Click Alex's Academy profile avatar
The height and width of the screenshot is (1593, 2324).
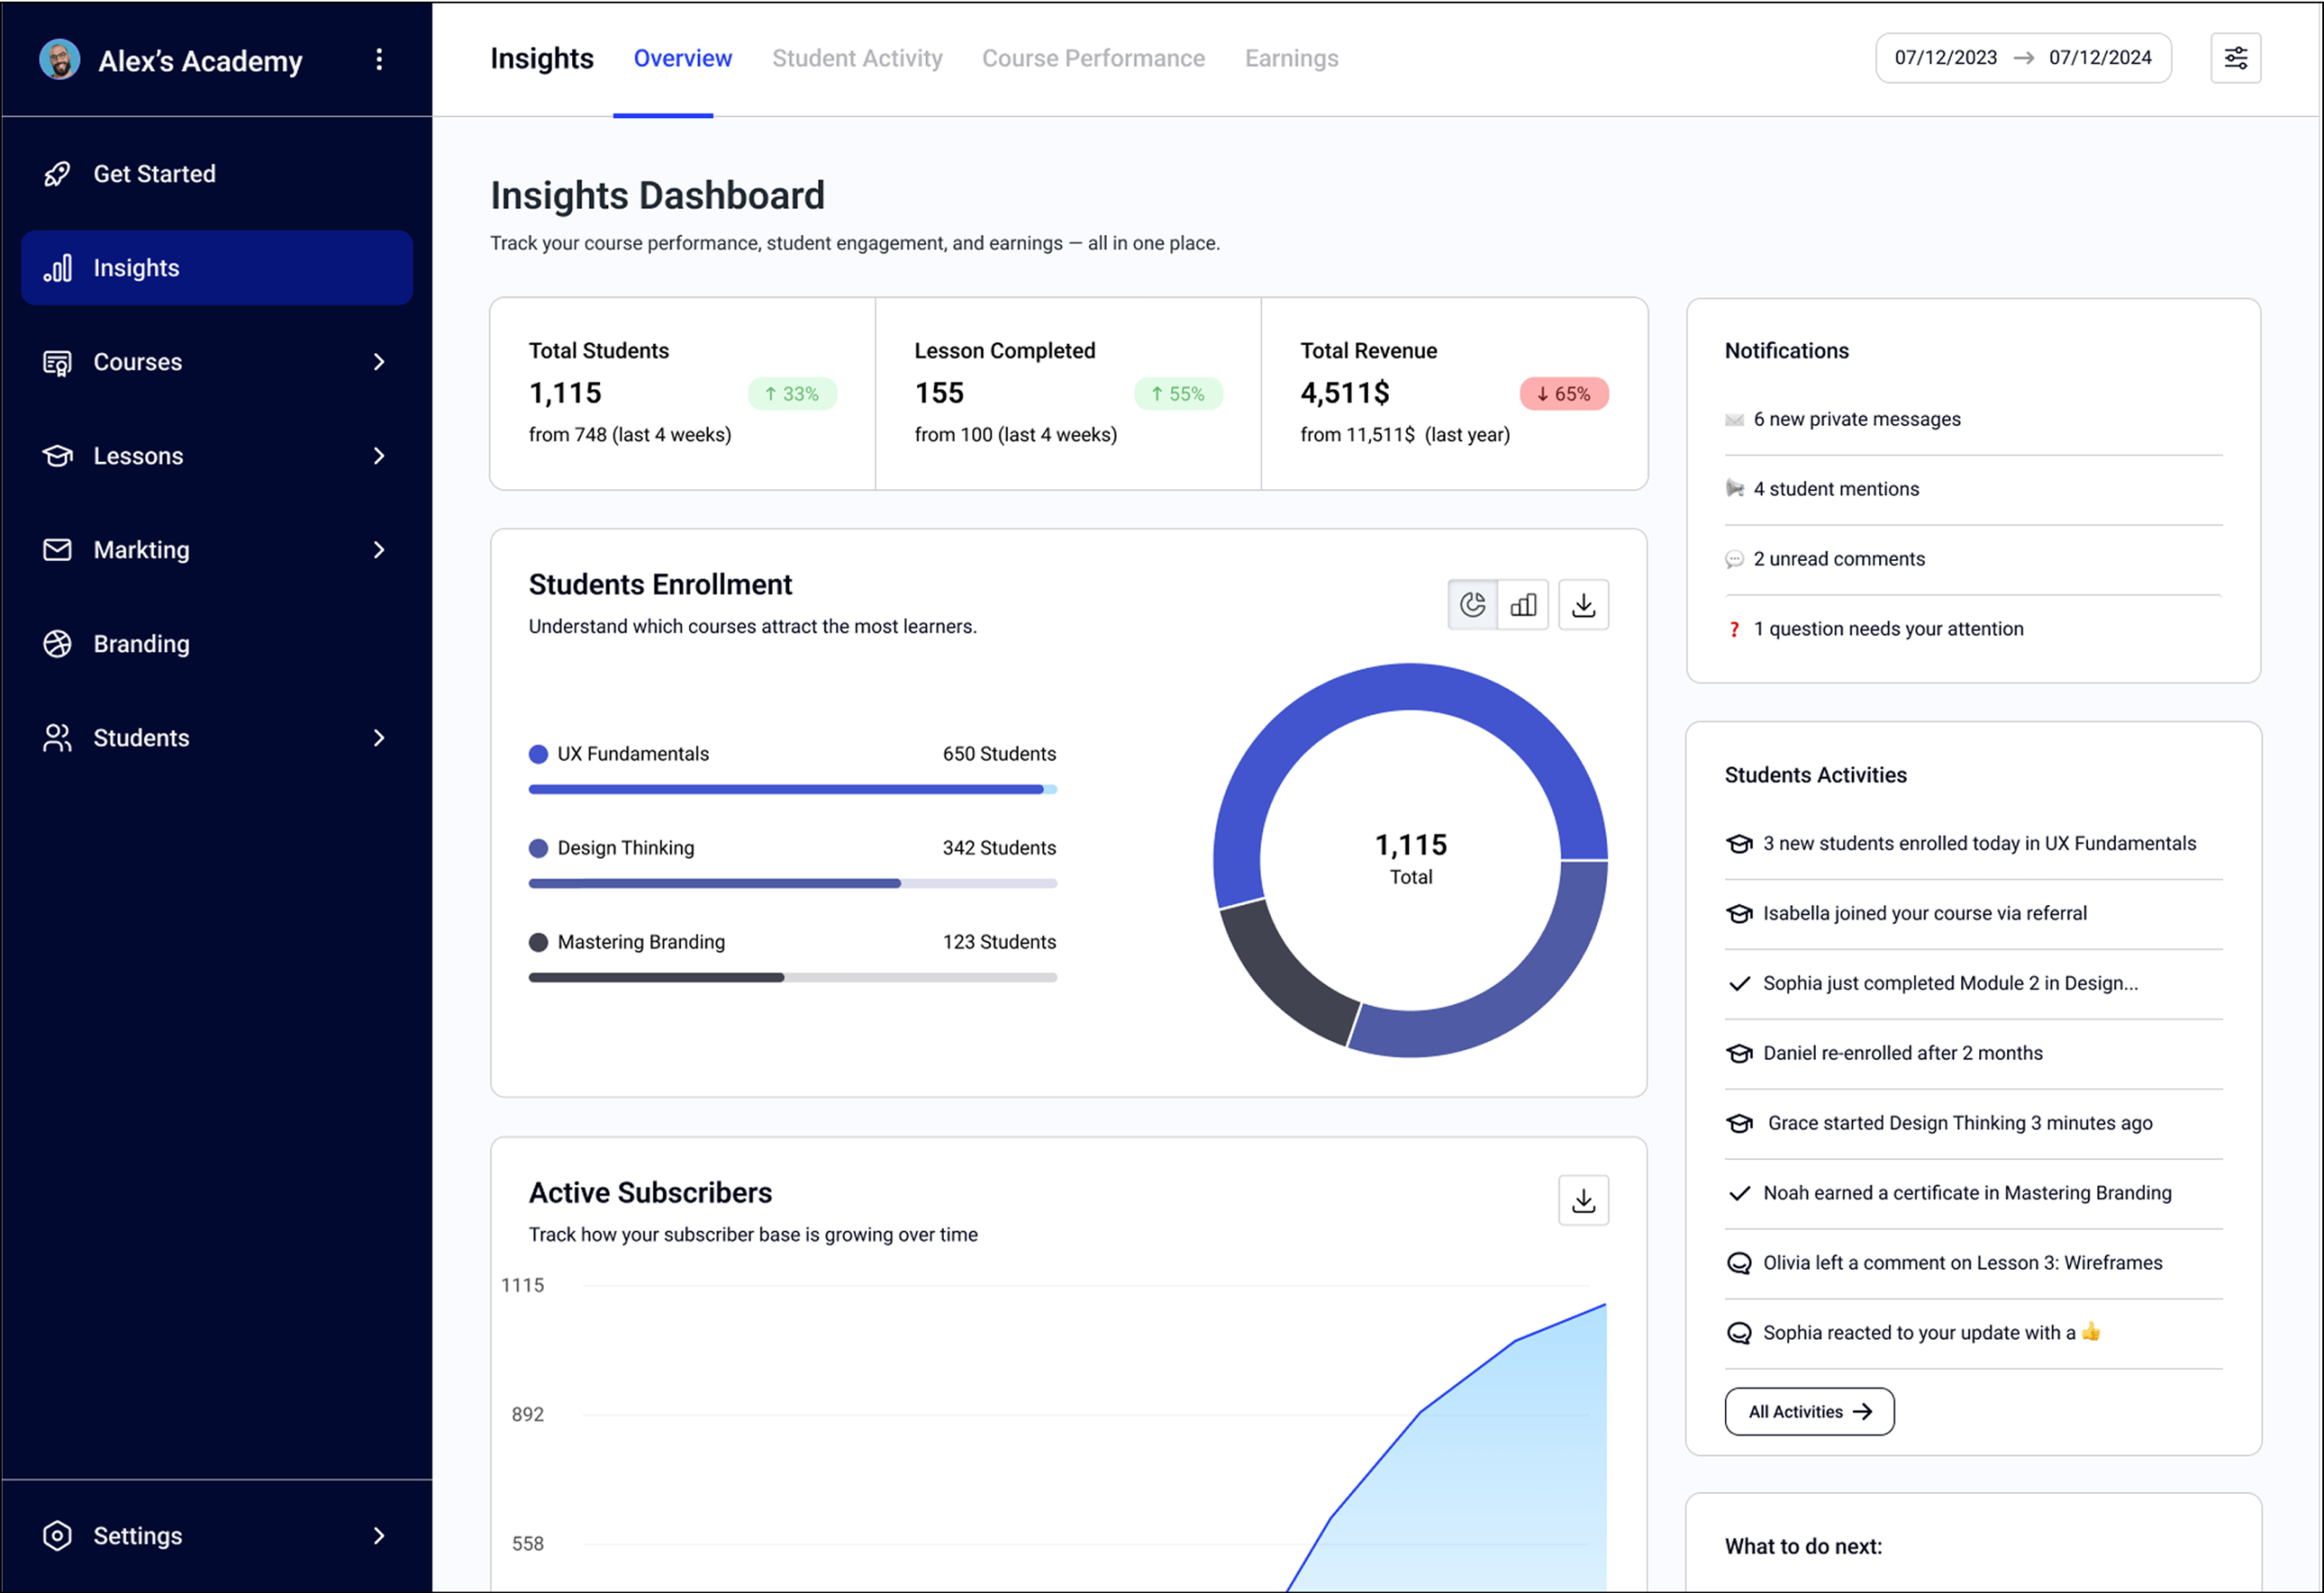(x=59, y=60)
